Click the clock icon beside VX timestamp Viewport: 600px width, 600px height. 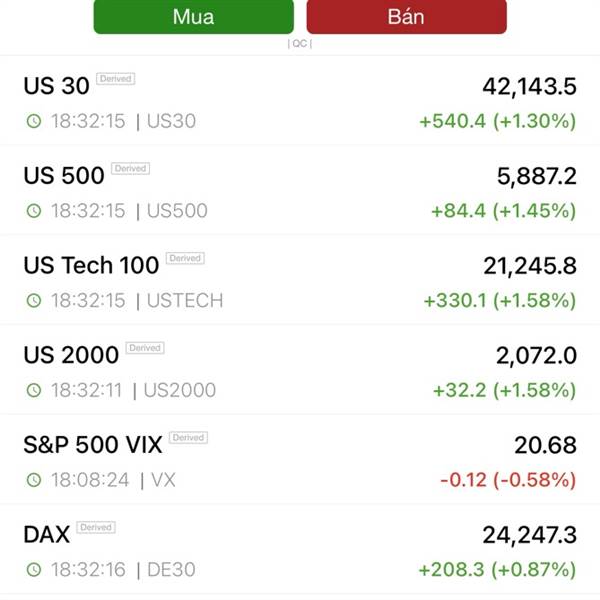tap(34, 479)
